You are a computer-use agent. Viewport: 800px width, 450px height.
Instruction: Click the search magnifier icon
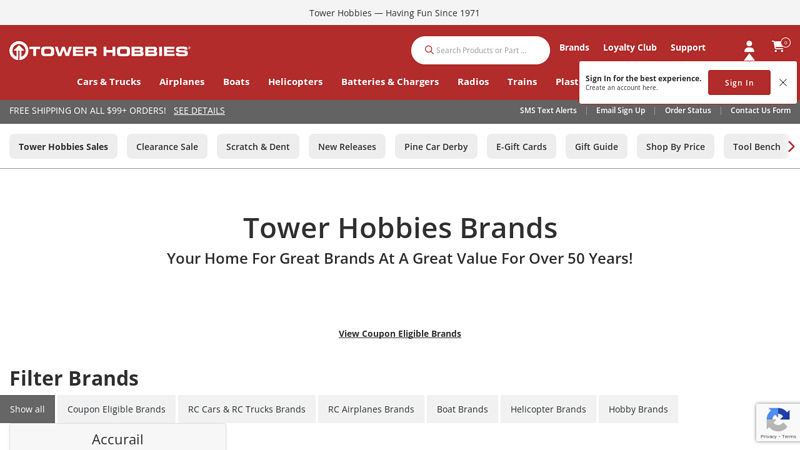pyautogui.click(x=429, y=50)
